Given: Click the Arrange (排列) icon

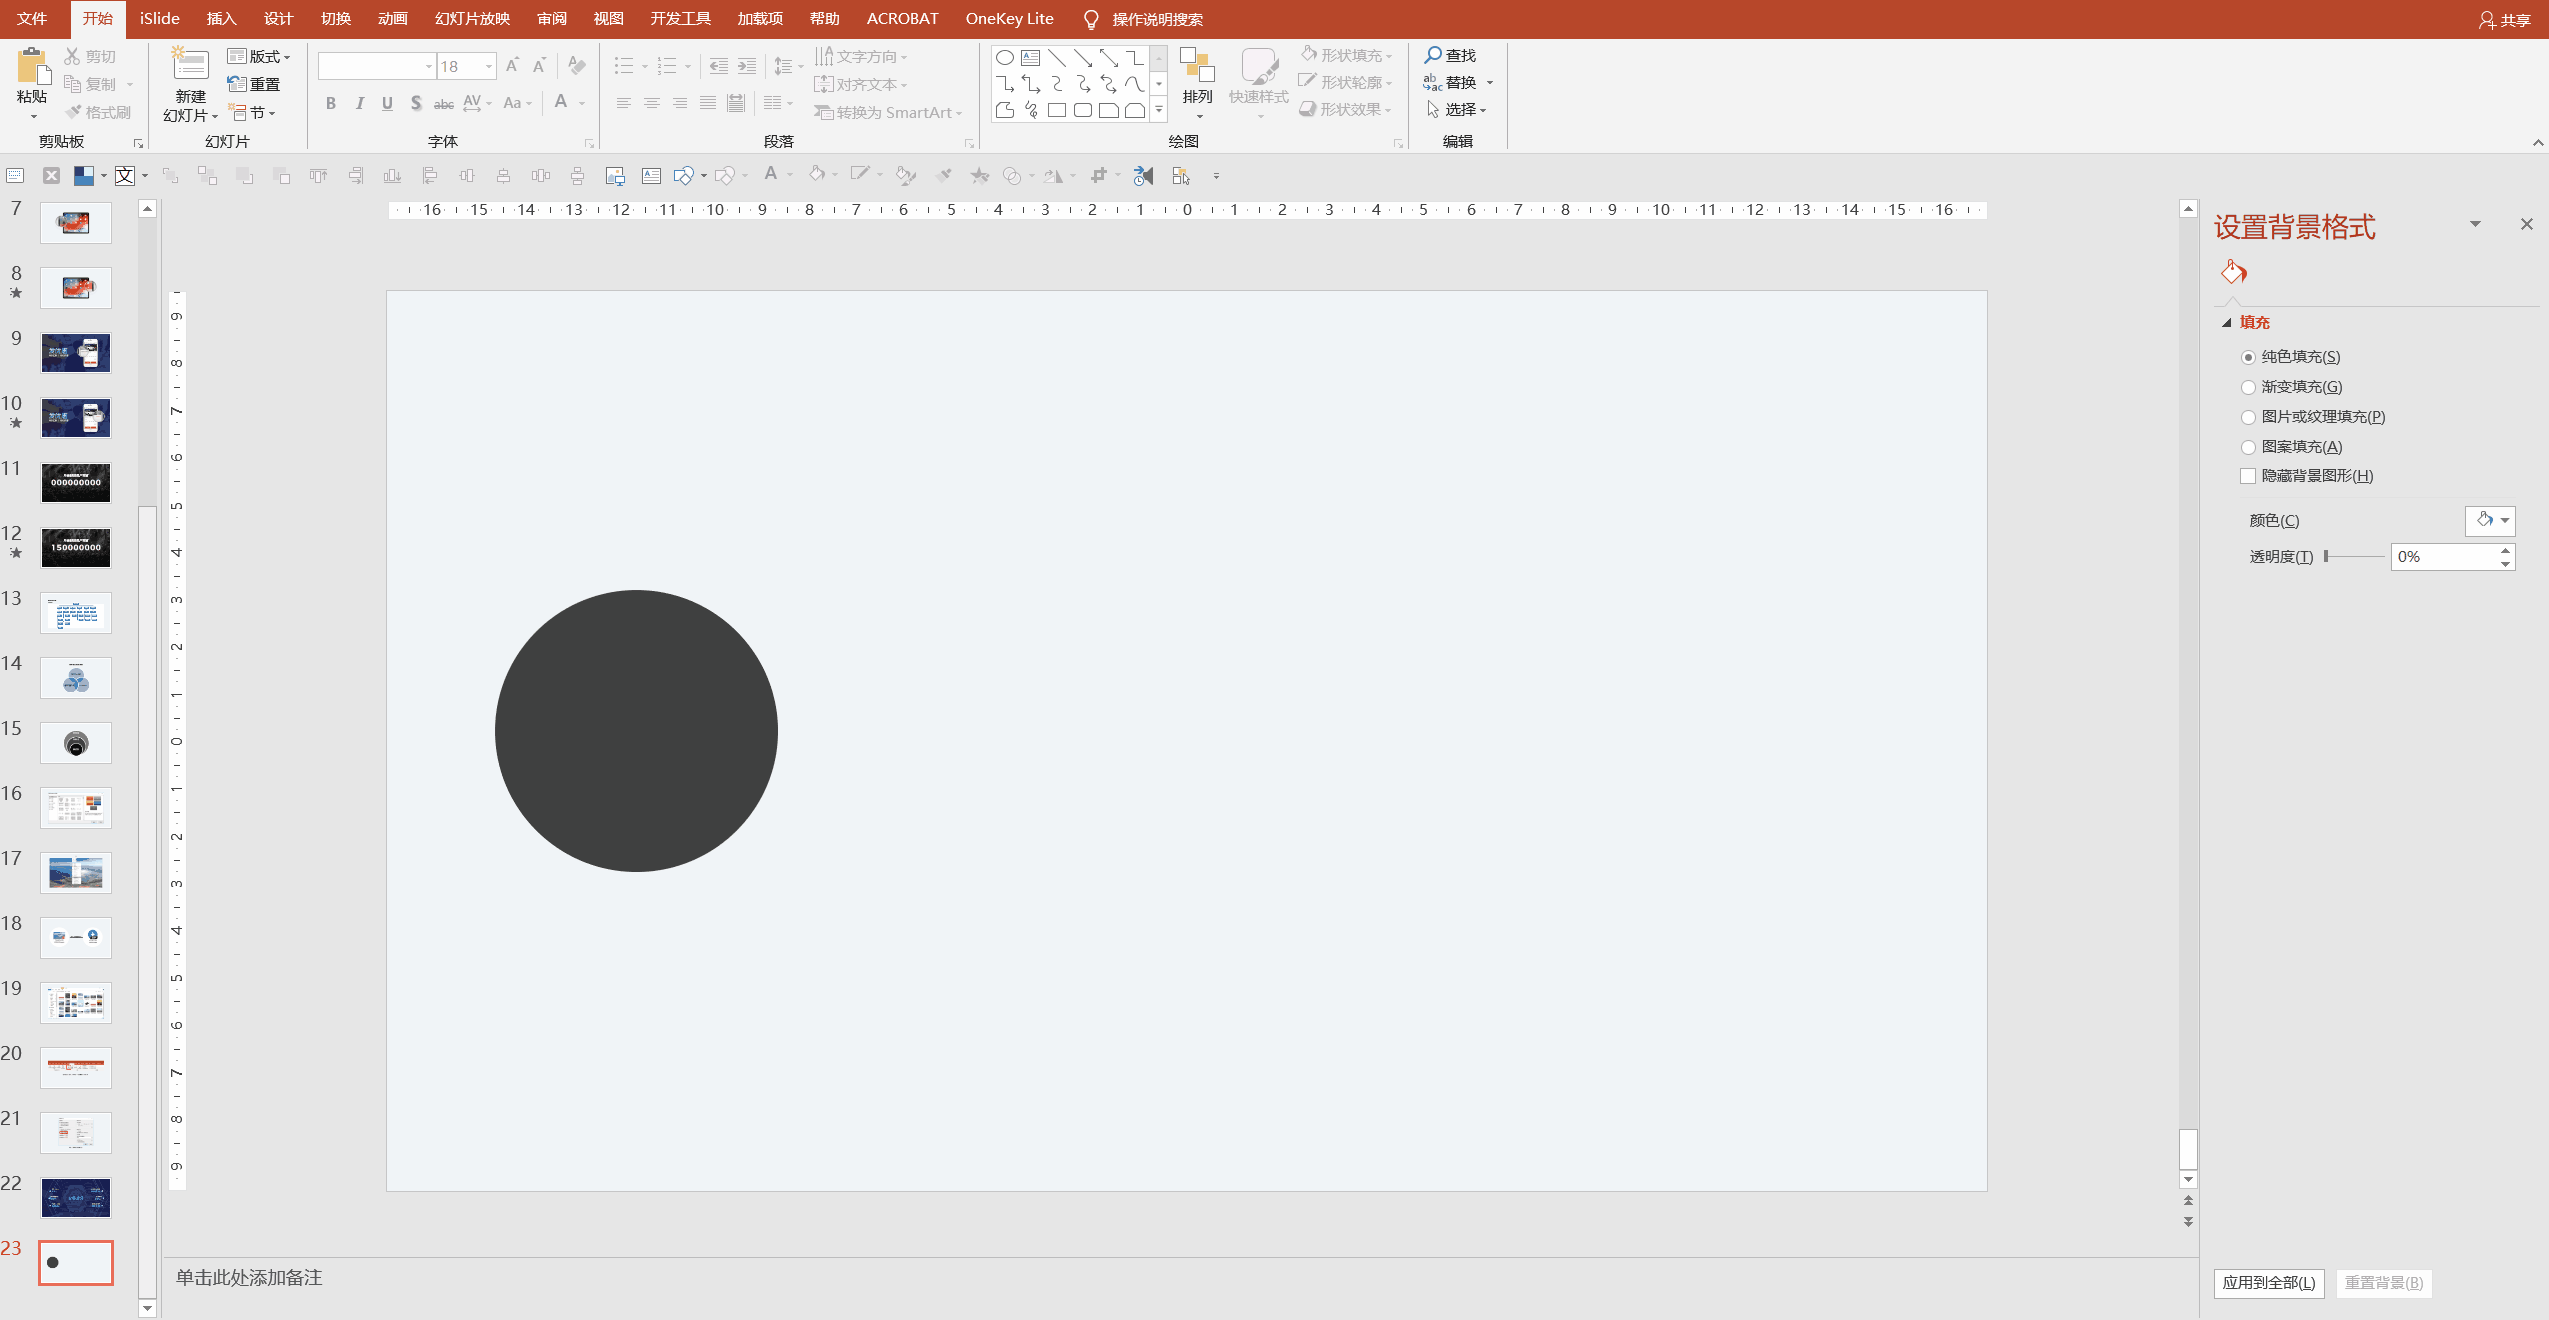Looking at the screenshot, I should [x=1197, y=65].
